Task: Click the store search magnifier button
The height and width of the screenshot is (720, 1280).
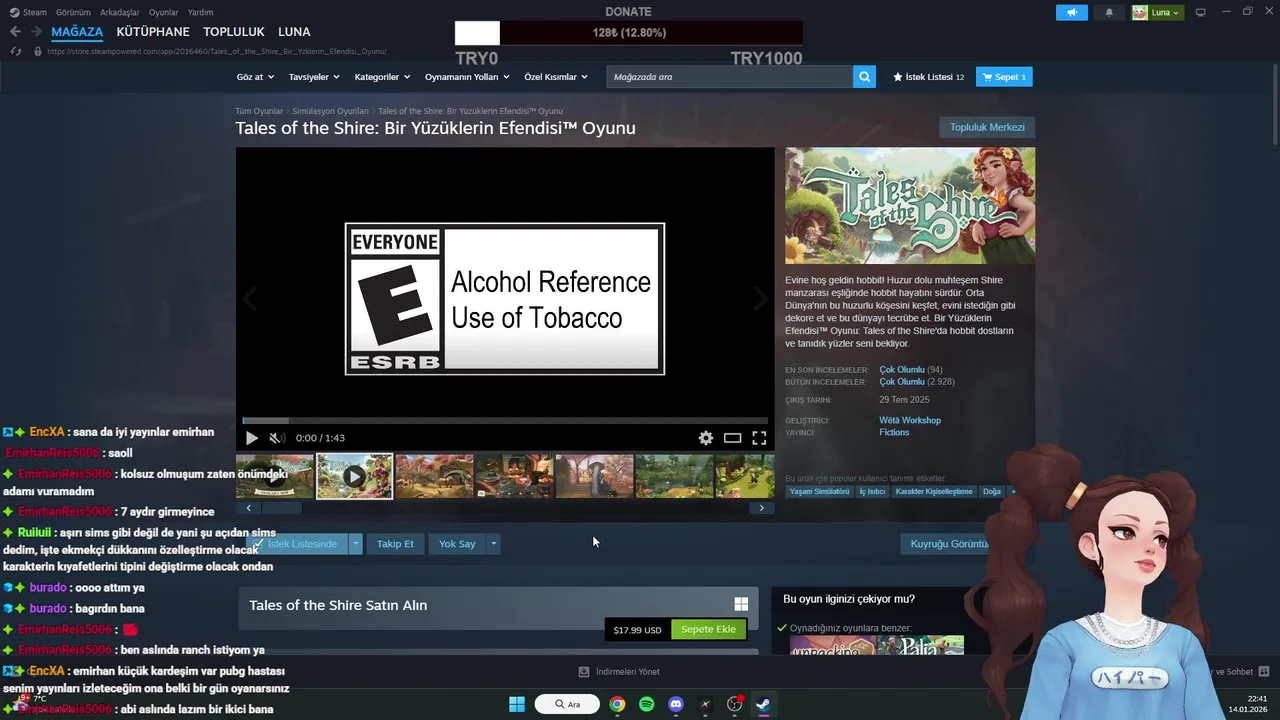Action: coord(865,77)
